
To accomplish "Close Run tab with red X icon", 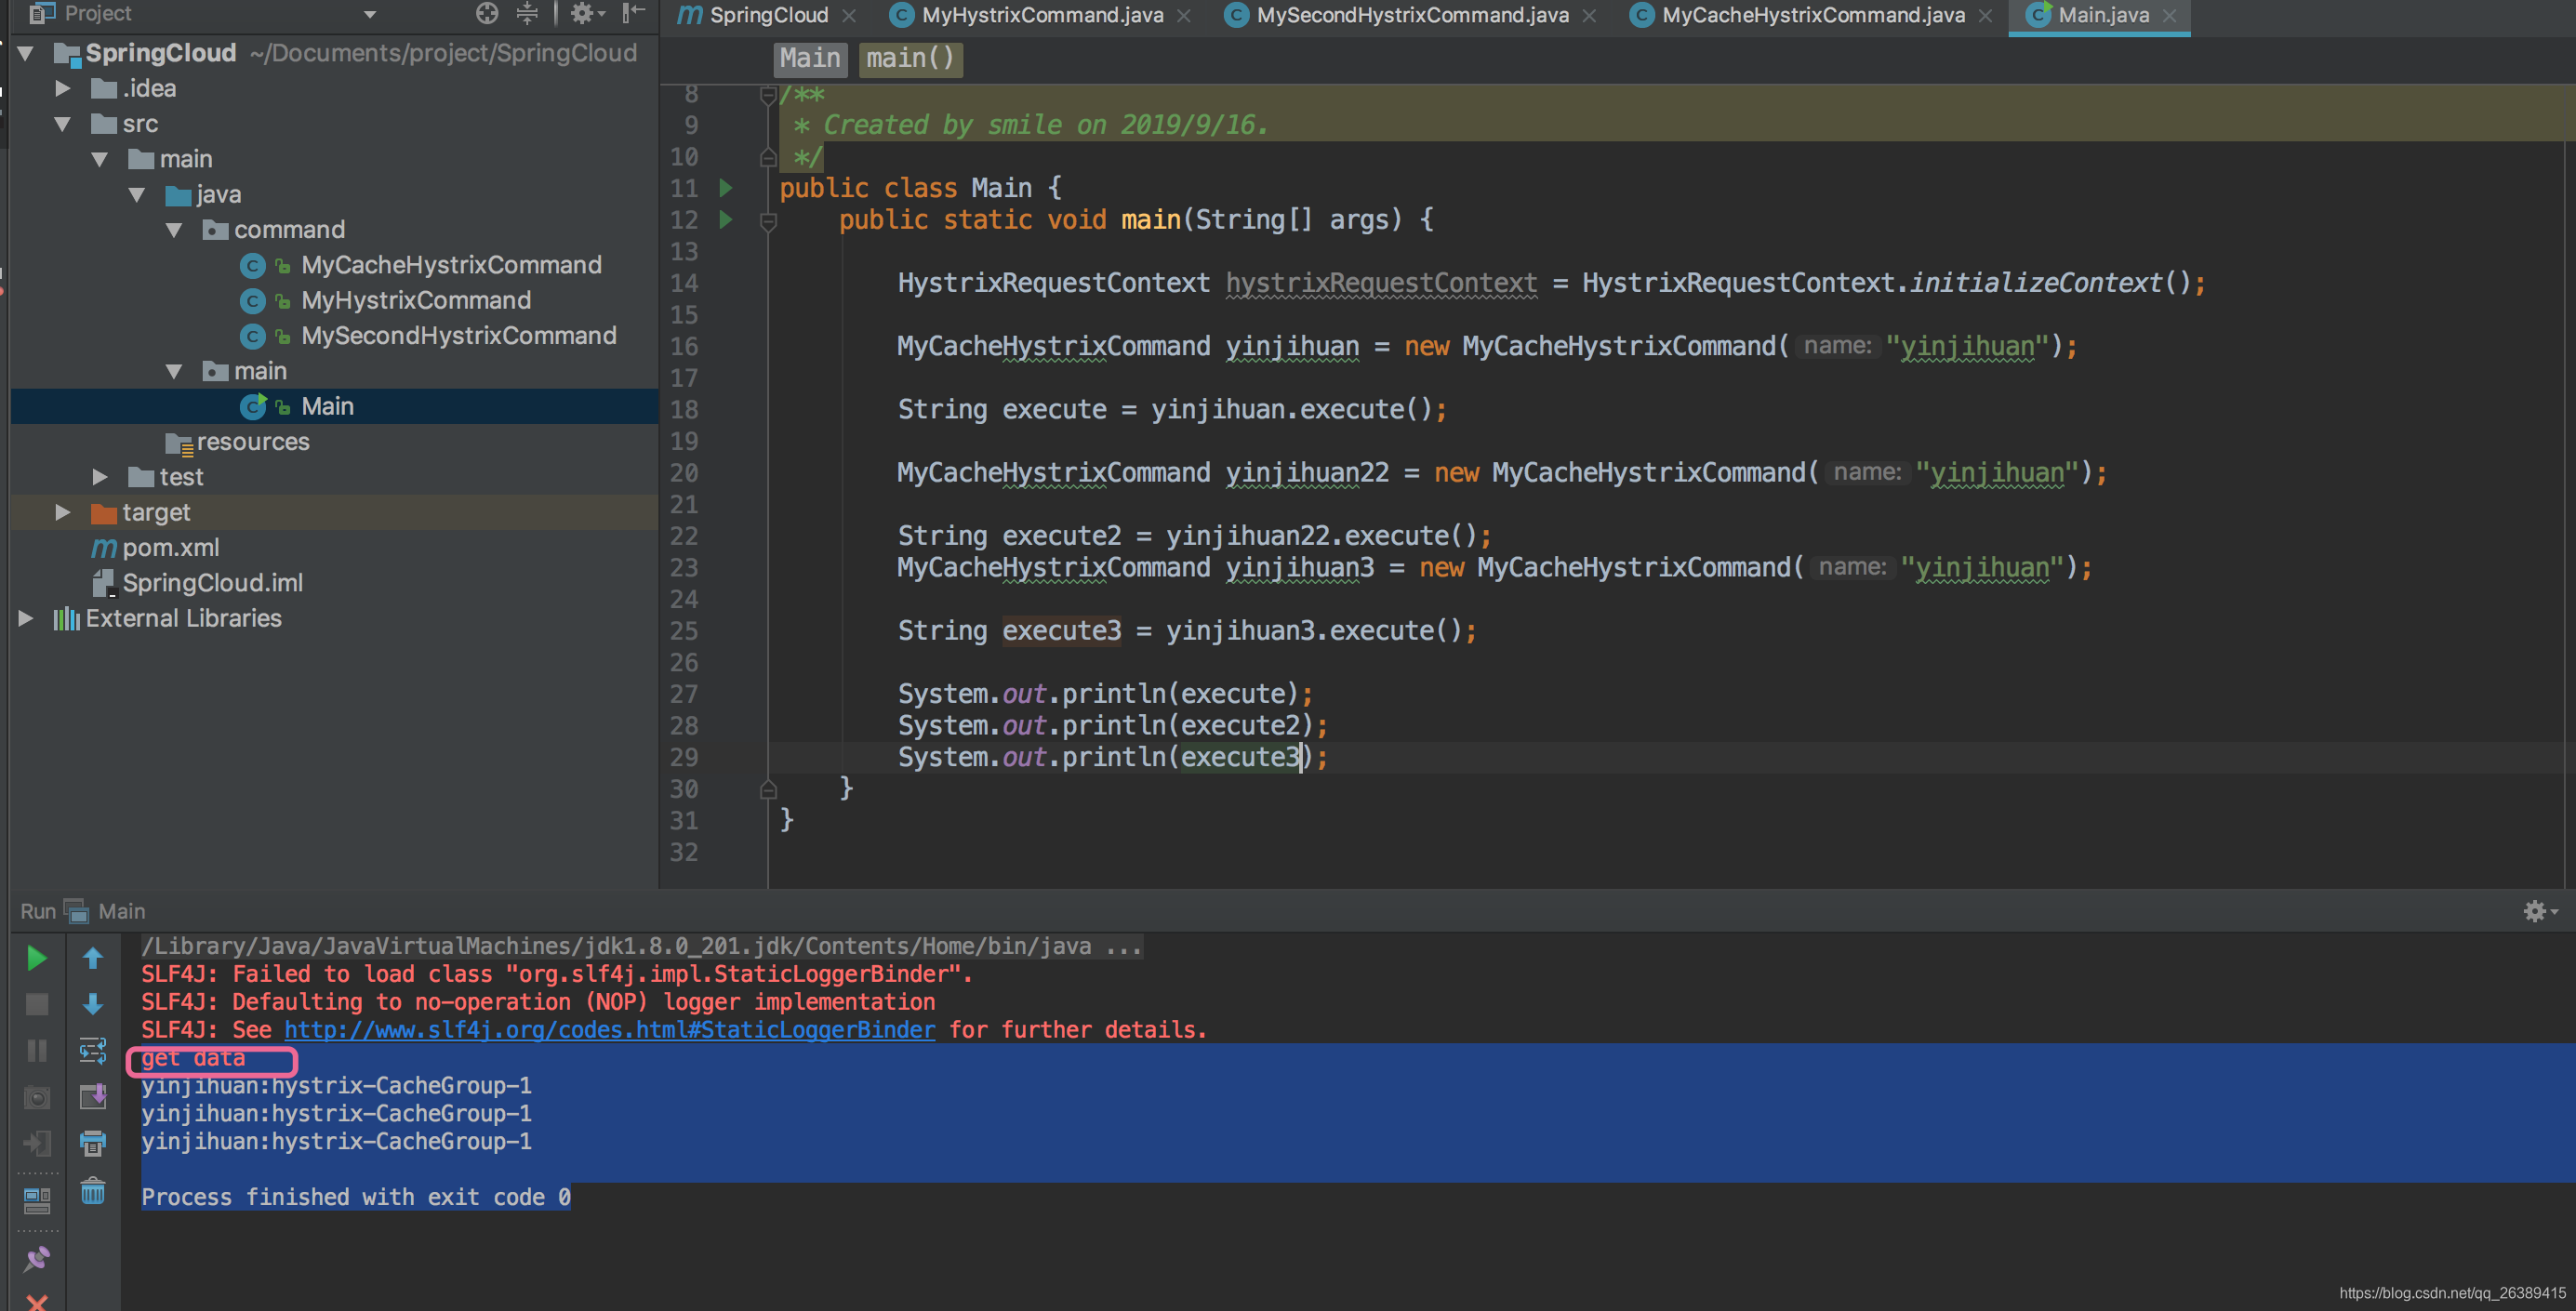I will (36, 1301).
